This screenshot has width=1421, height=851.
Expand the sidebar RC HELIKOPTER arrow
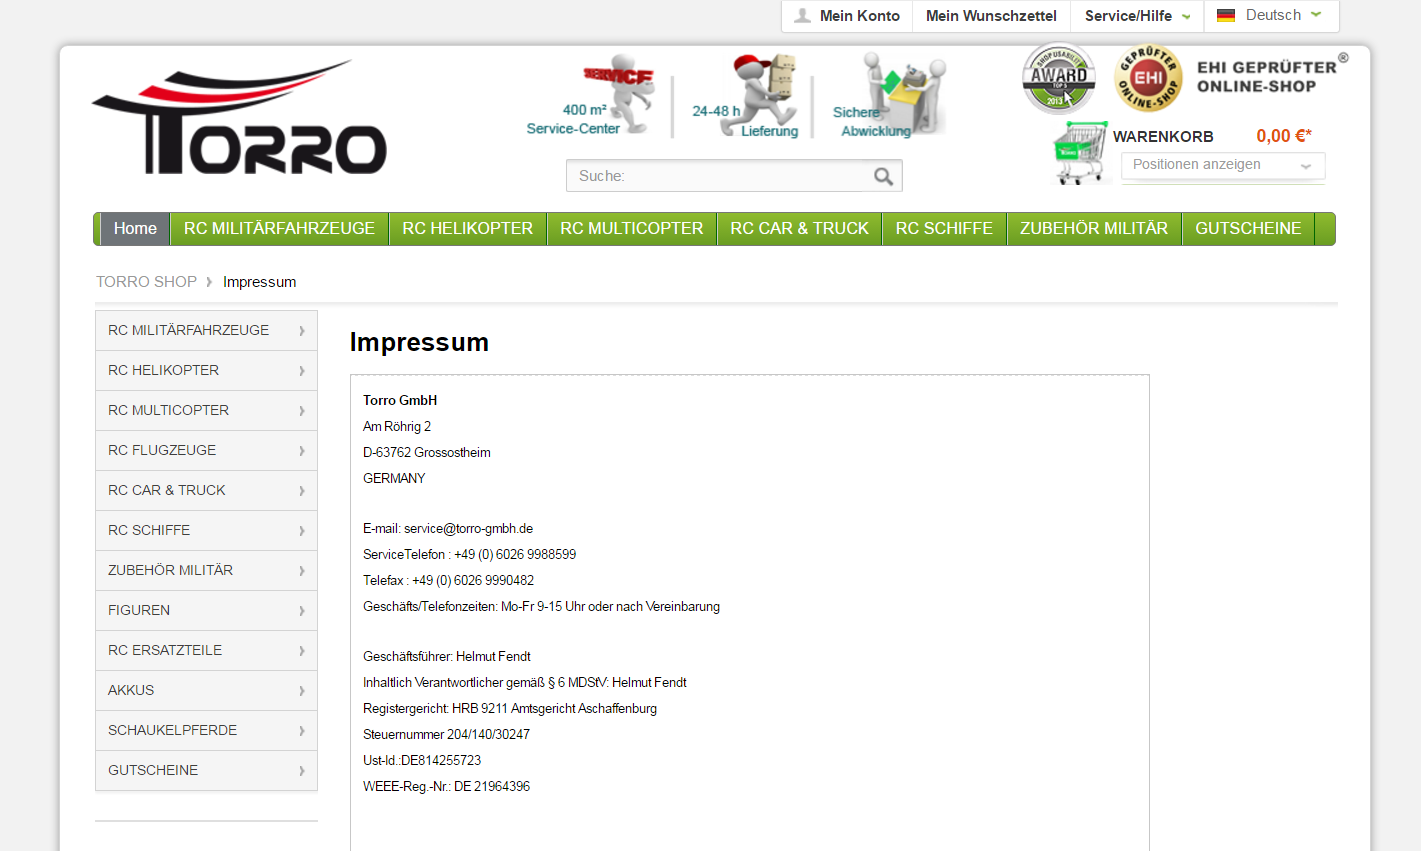tap(302, 370)
